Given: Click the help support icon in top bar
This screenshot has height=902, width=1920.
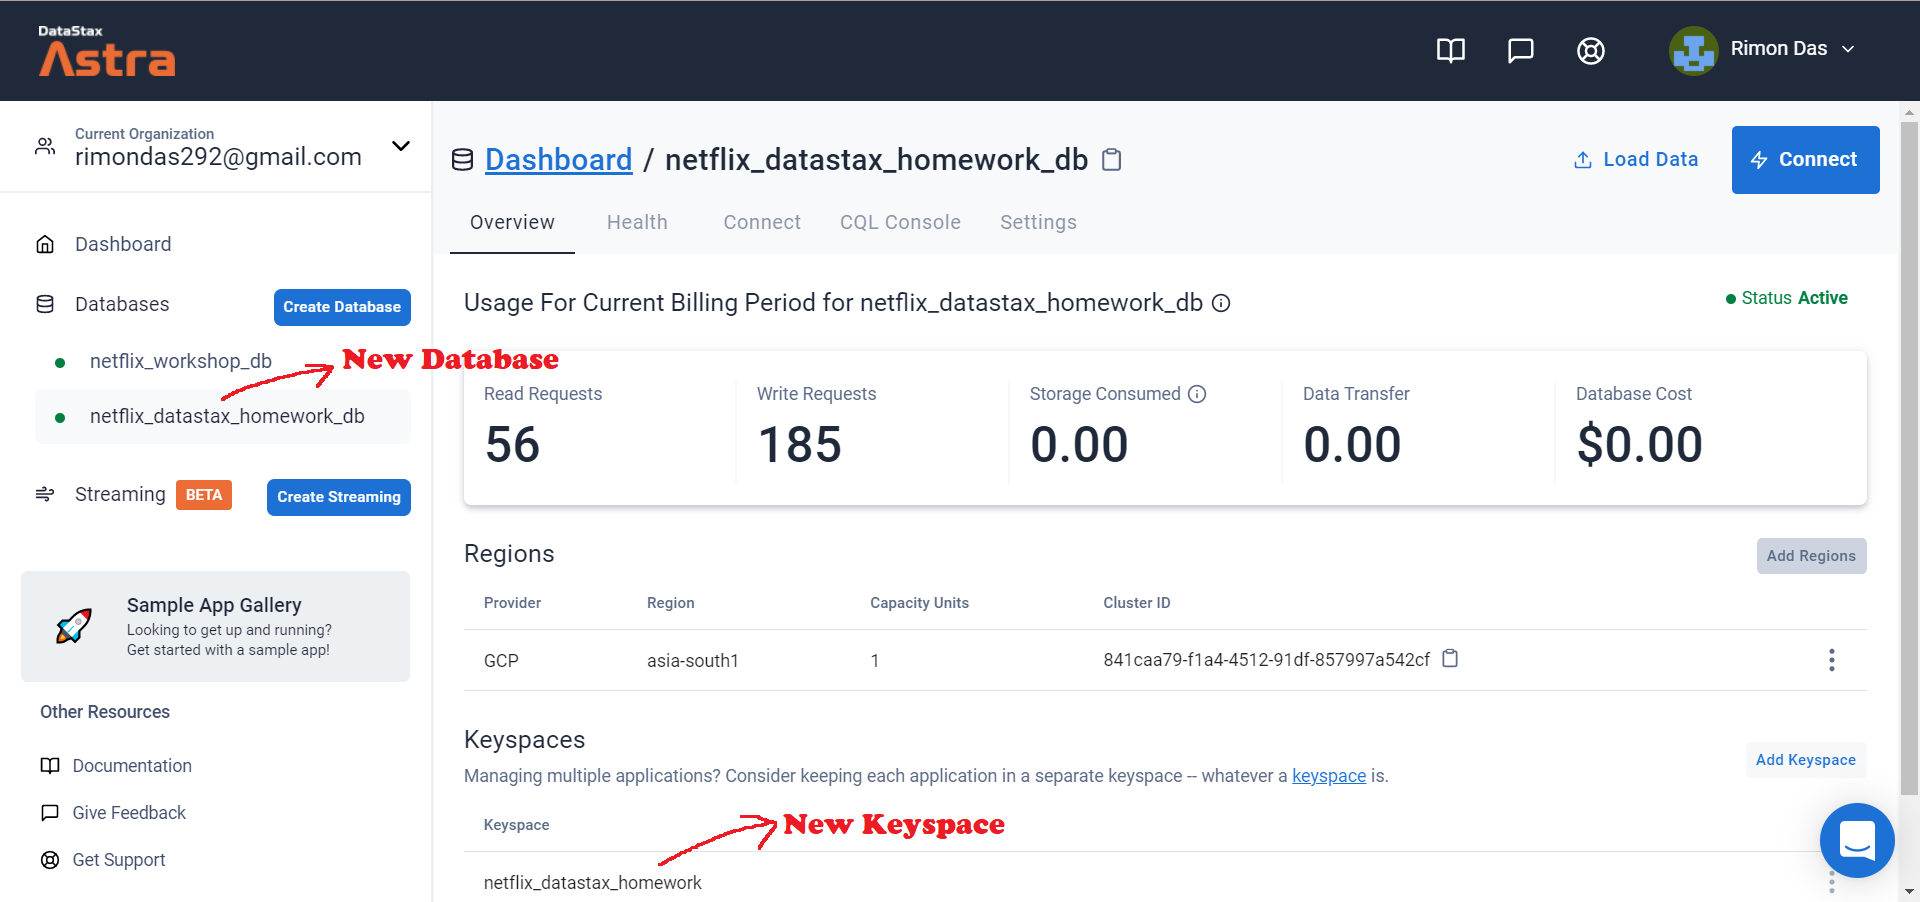Looking at the screenshot, I should pos(1590,51).
